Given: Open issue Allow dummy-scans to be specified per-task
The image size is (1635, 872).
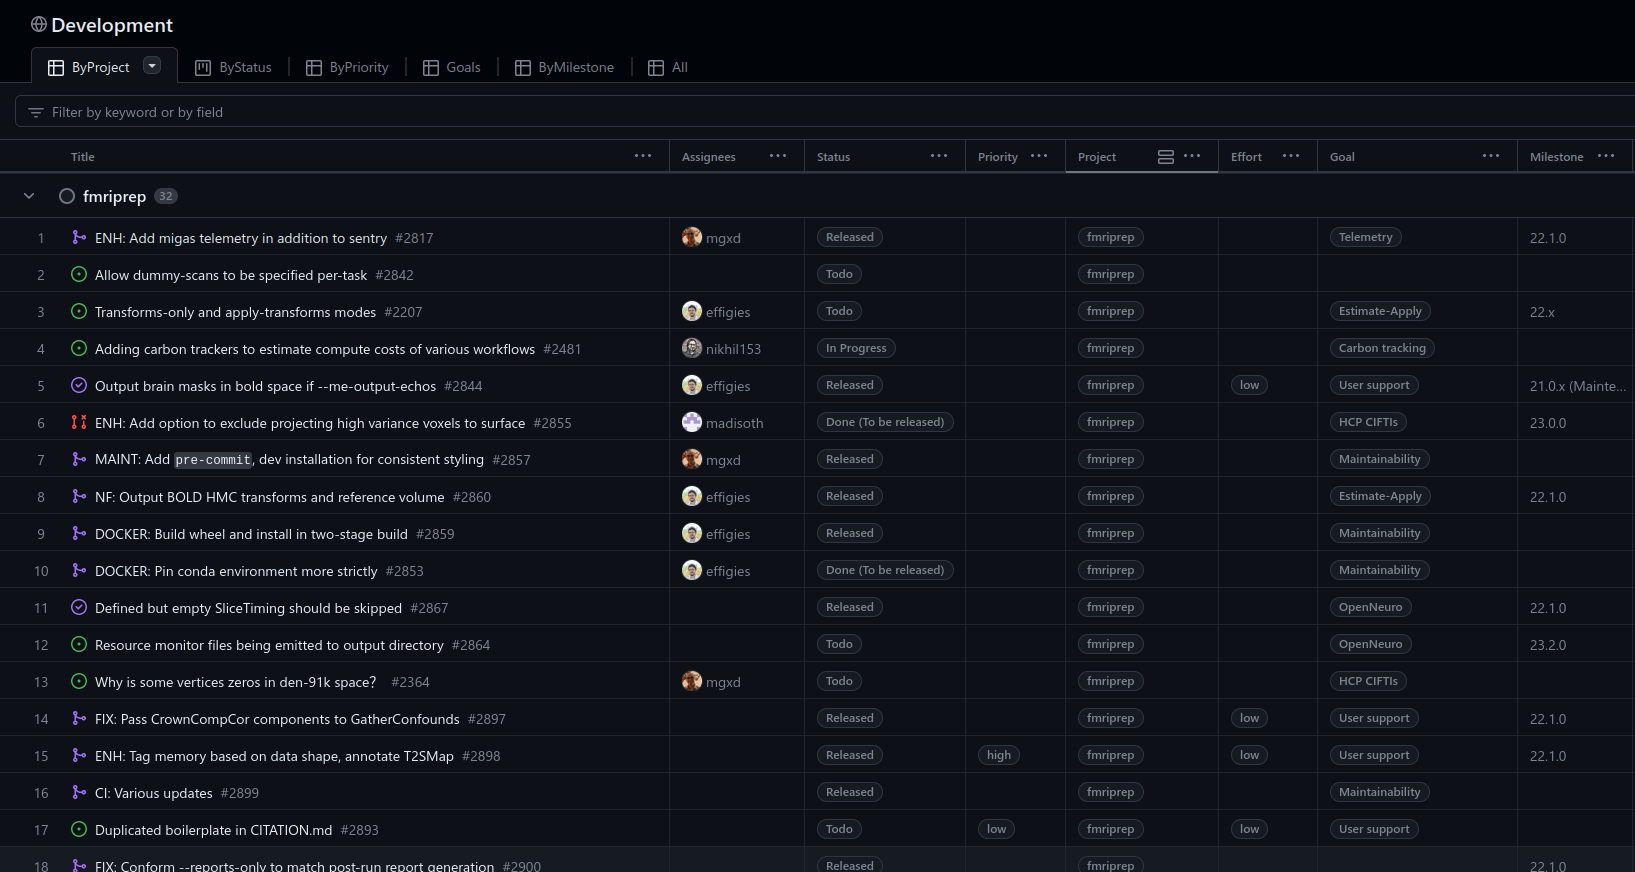Looking at the screenshot, I should 231,275.
